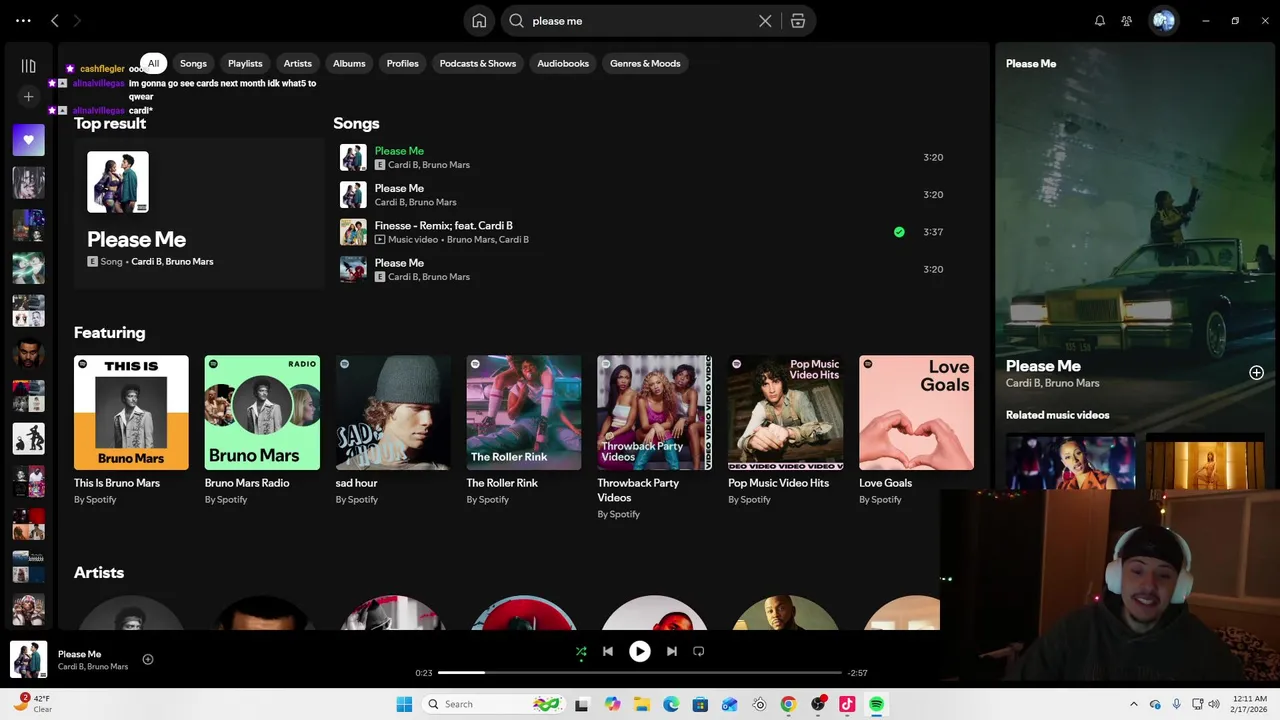Click the Windows taskbar Search box
The image size is (1280, 720).
[x=492, y=704]
